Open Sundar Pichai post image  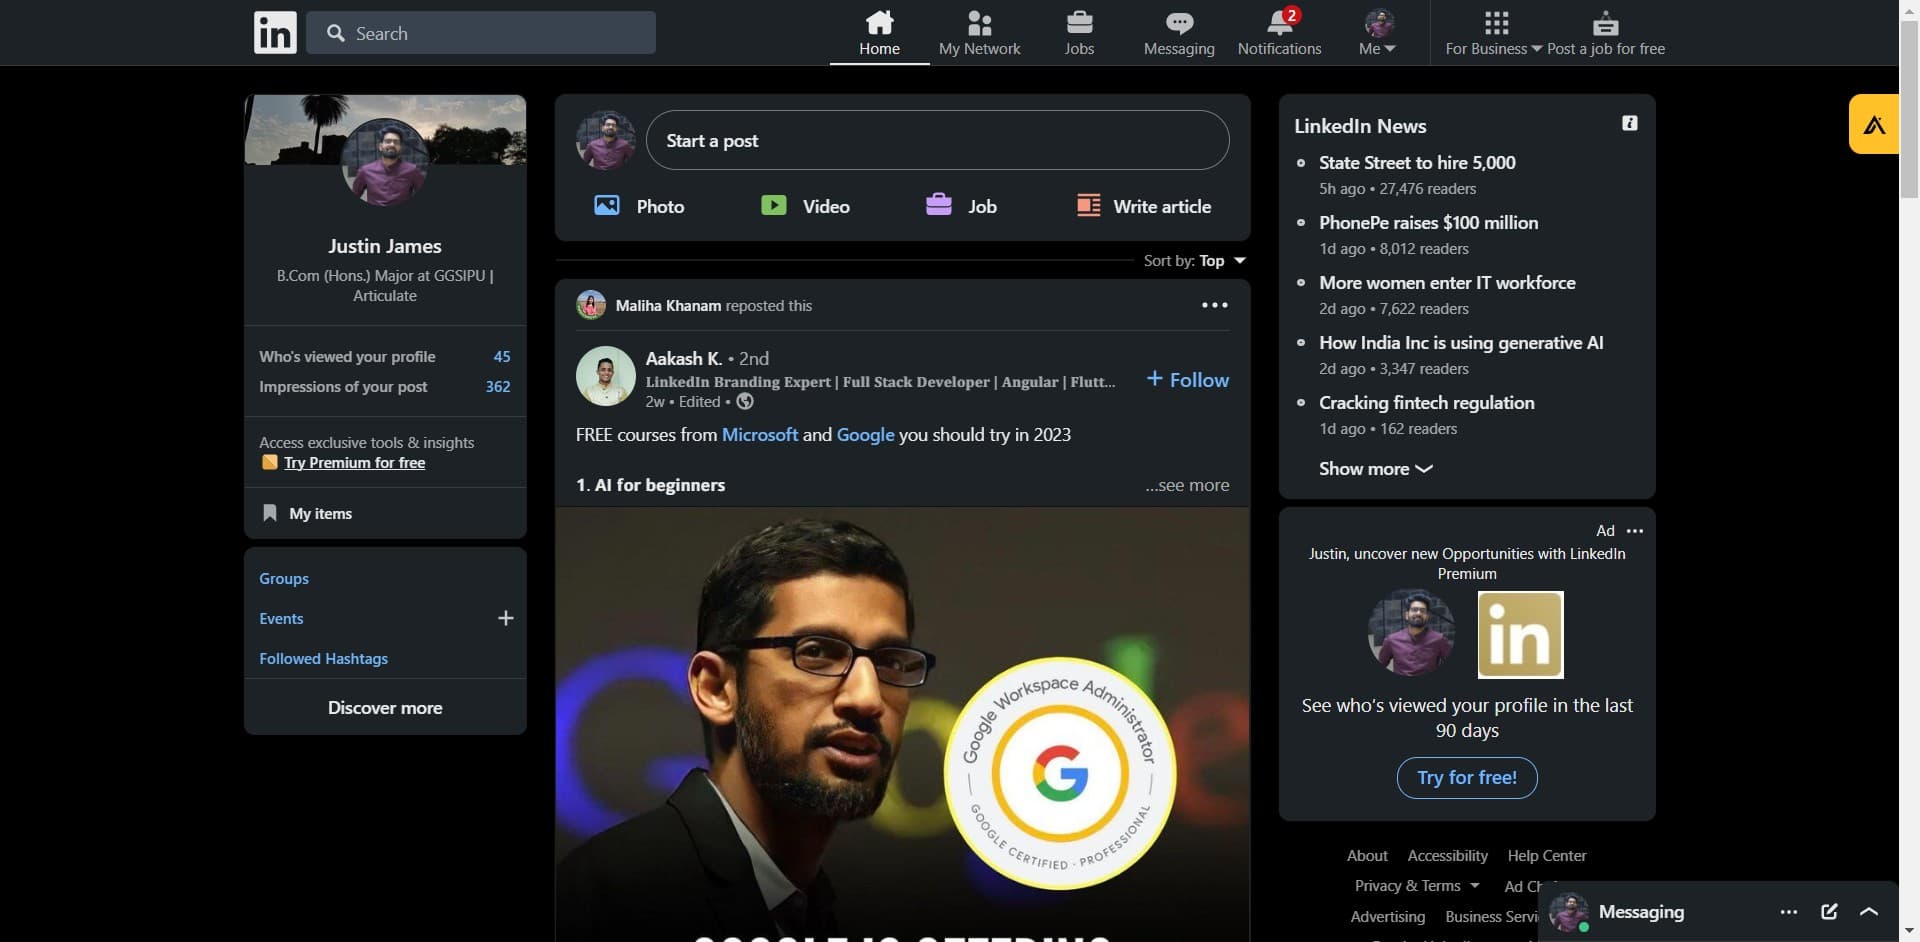pyautogui.click(x=902, y=724)
